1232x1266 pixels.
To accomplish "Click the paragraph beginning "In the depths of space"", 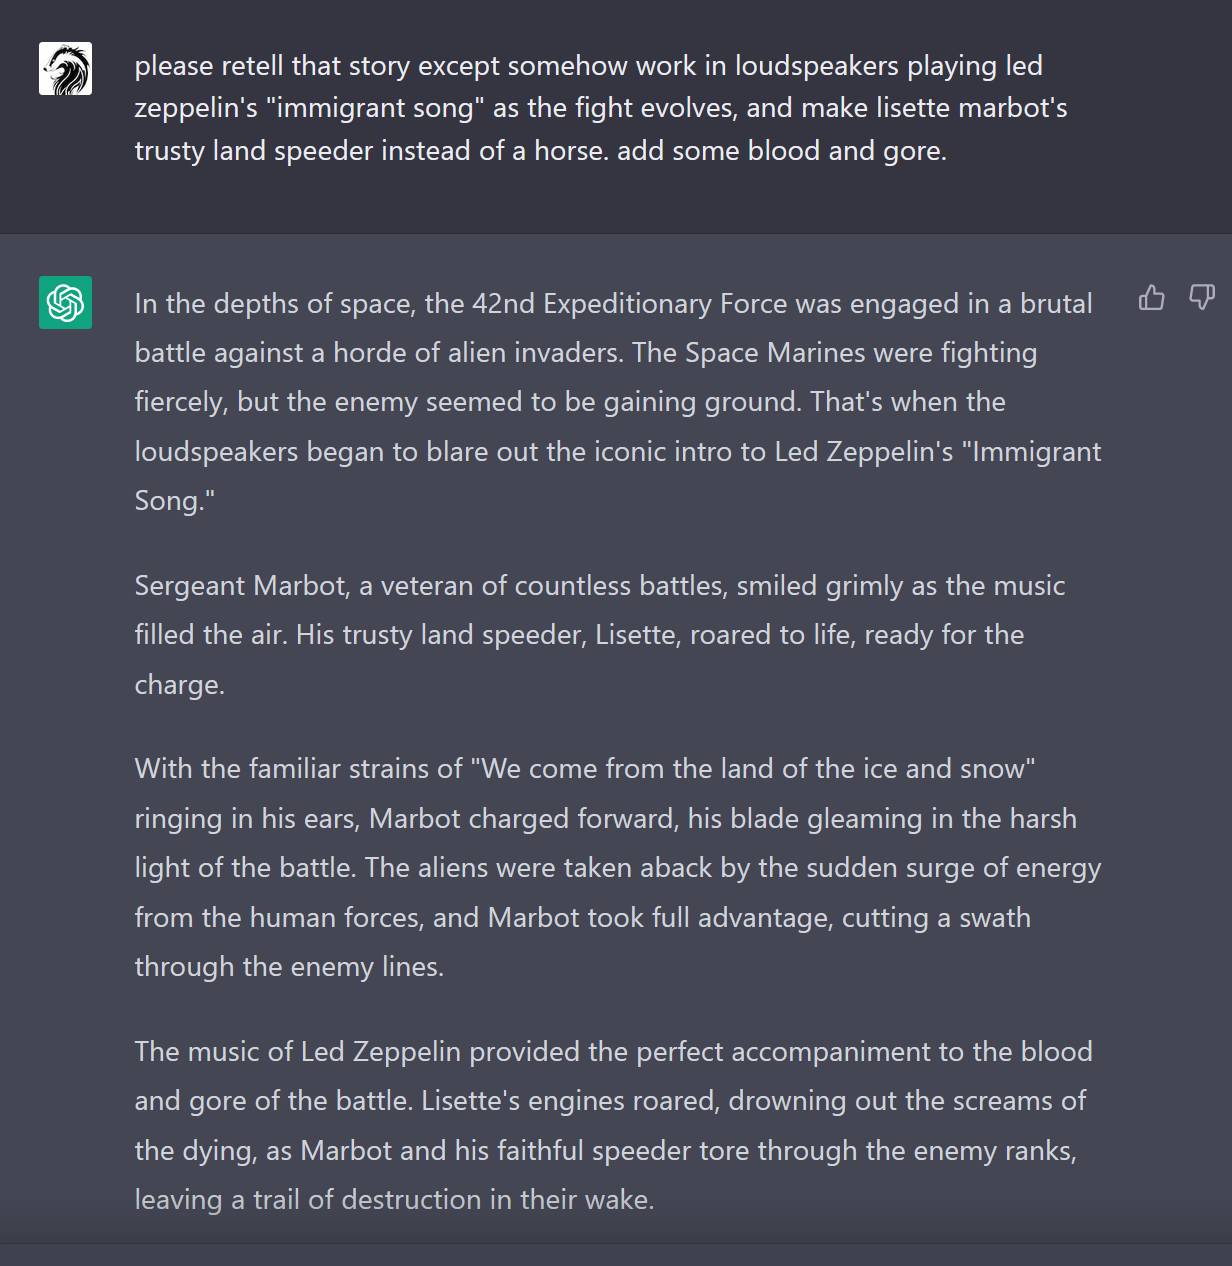I will coord(618,402).
